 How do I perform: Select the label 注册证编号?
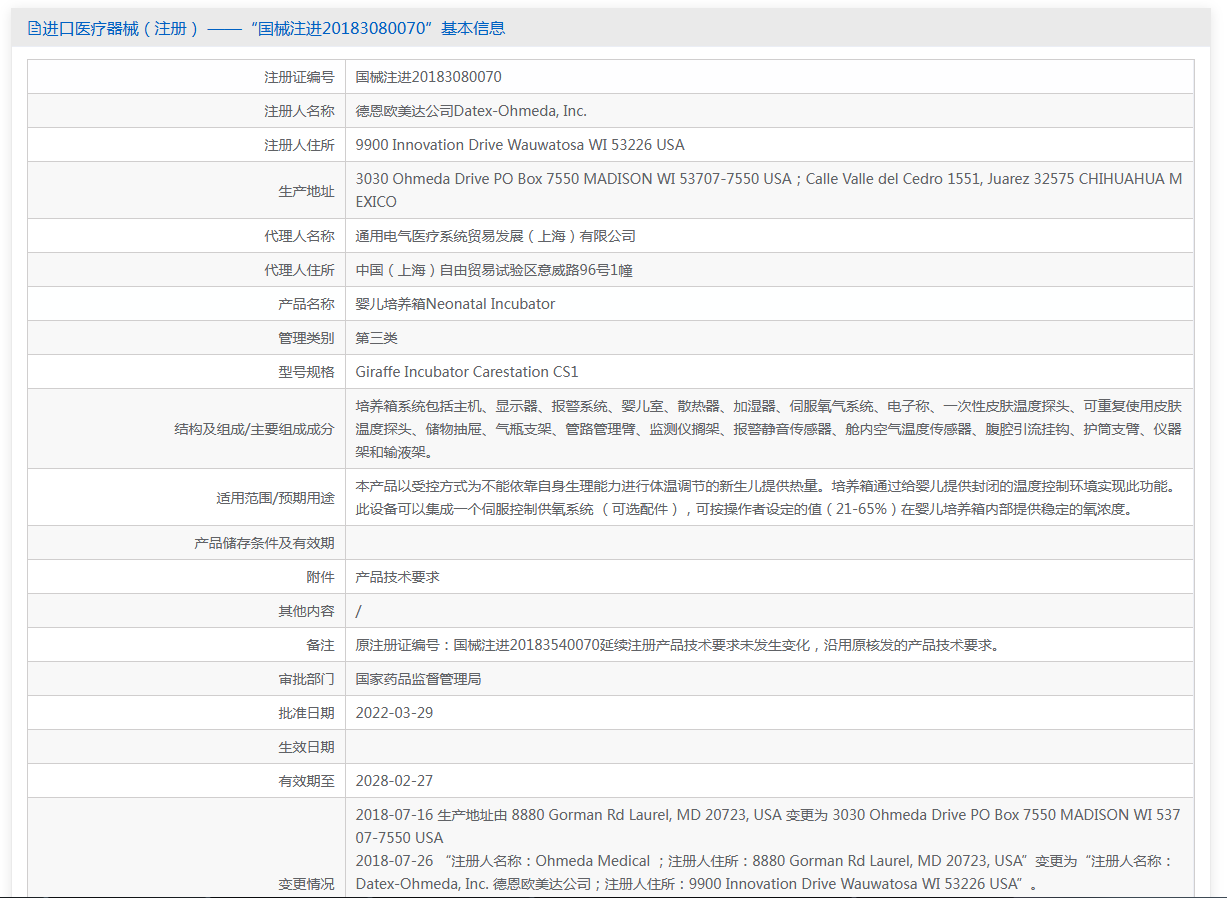pos(299,77)
